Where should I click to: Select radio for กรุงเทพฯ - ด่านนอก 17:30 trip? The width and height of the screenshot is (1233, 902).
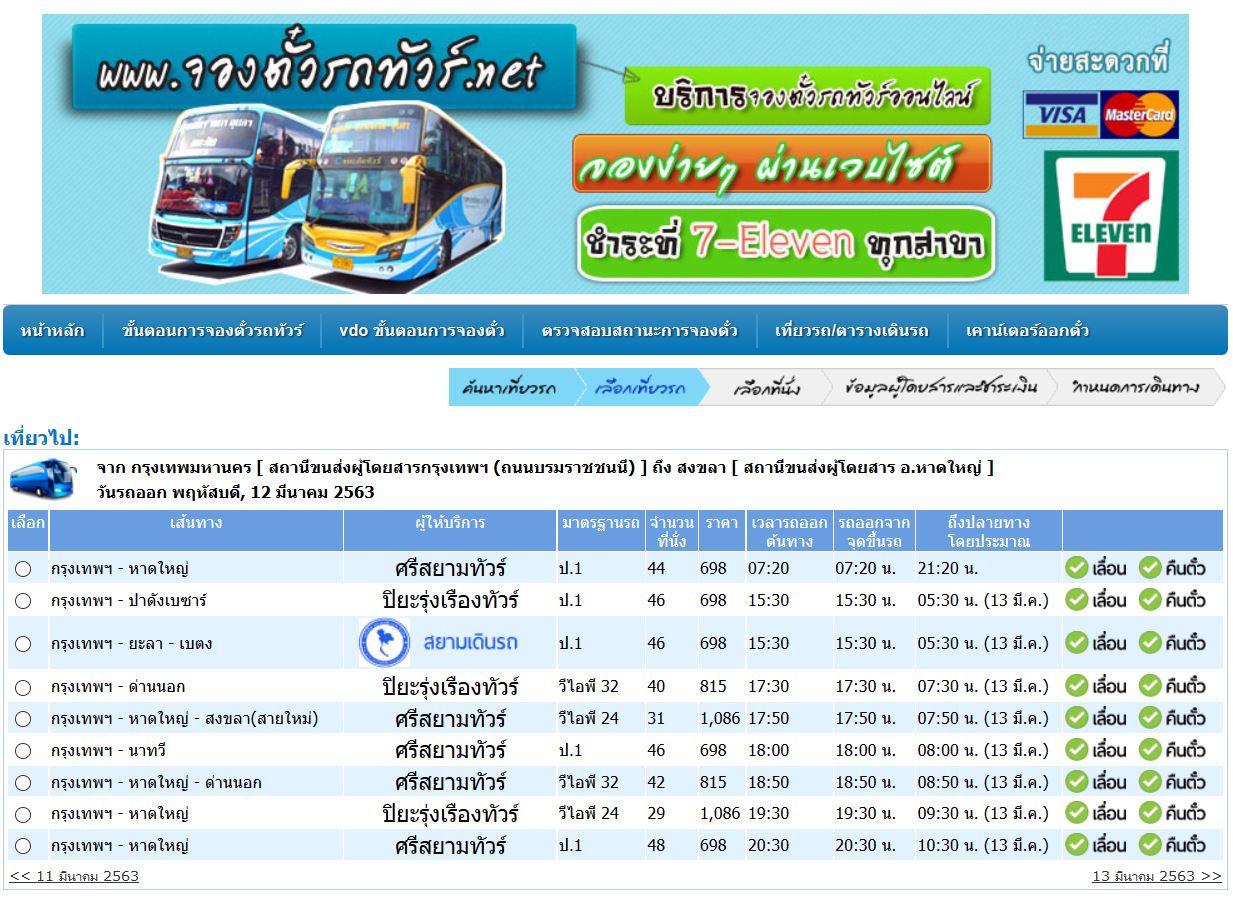(x=23, y=687)
